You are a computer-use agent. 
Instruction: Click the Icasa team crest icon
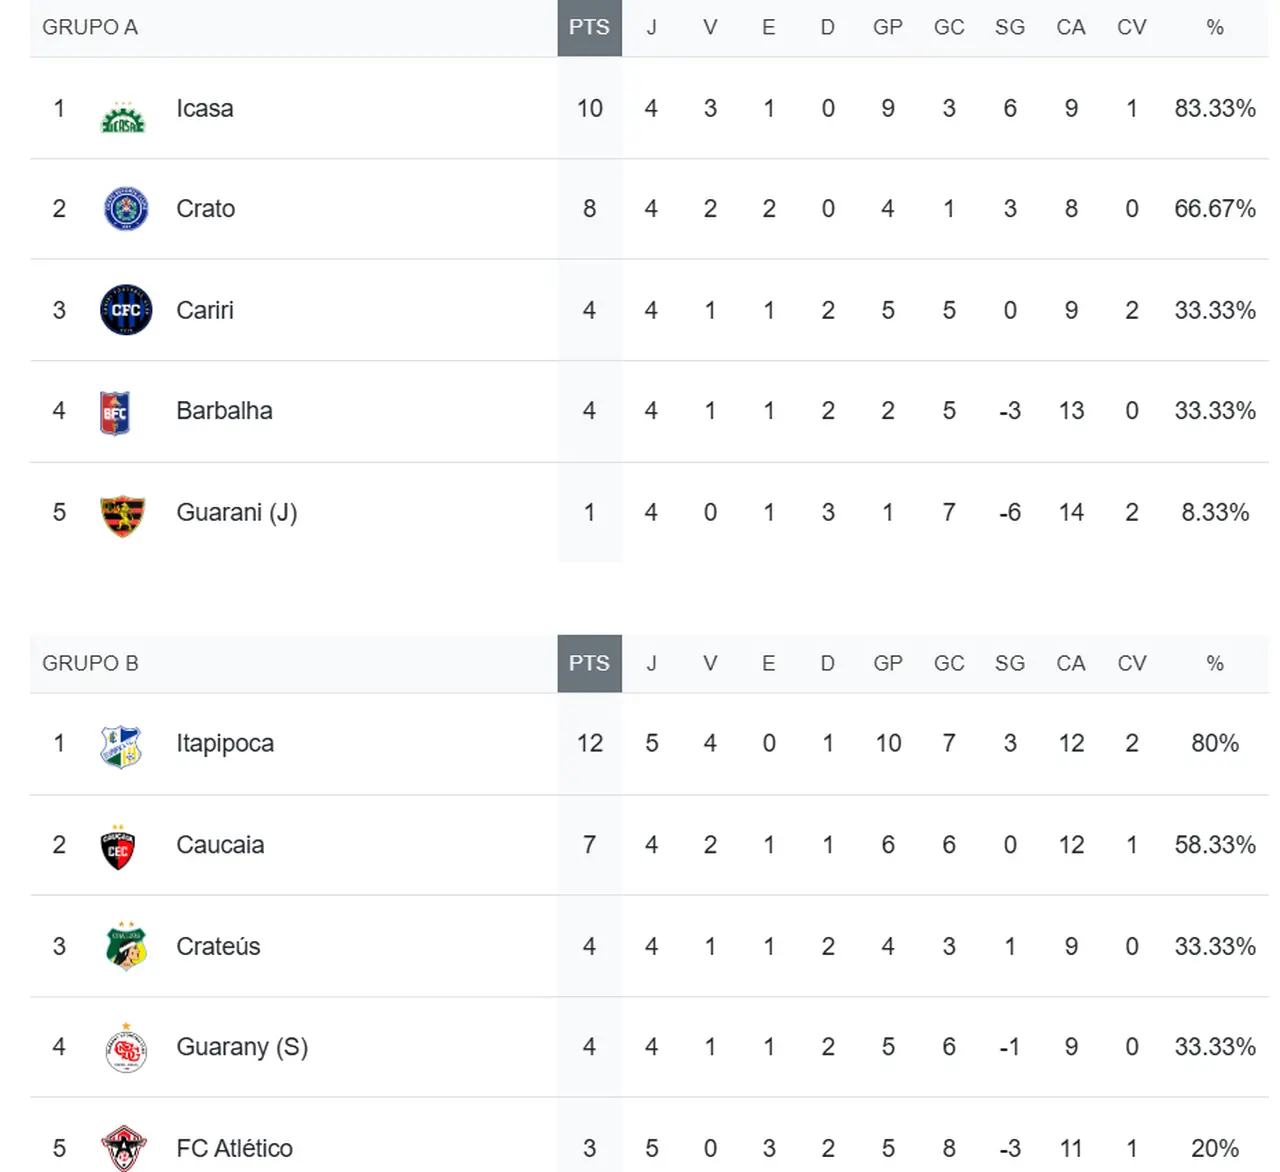124,118
